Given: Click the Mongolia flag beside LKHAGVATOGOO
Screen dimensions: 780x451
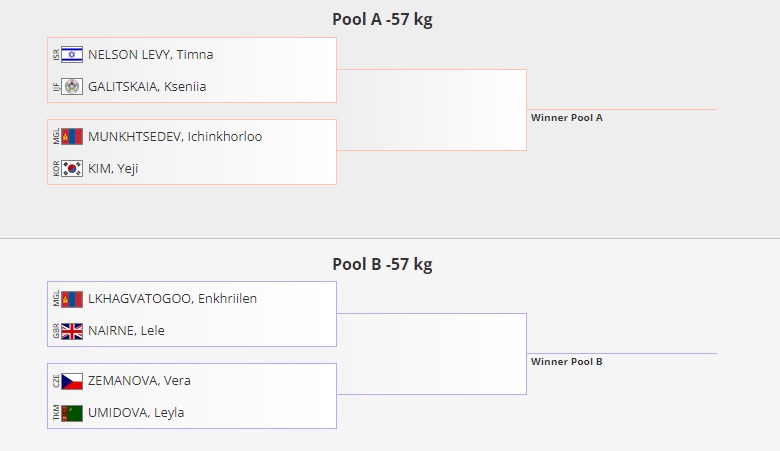Looking at the screenshot, I should point(72,299).
